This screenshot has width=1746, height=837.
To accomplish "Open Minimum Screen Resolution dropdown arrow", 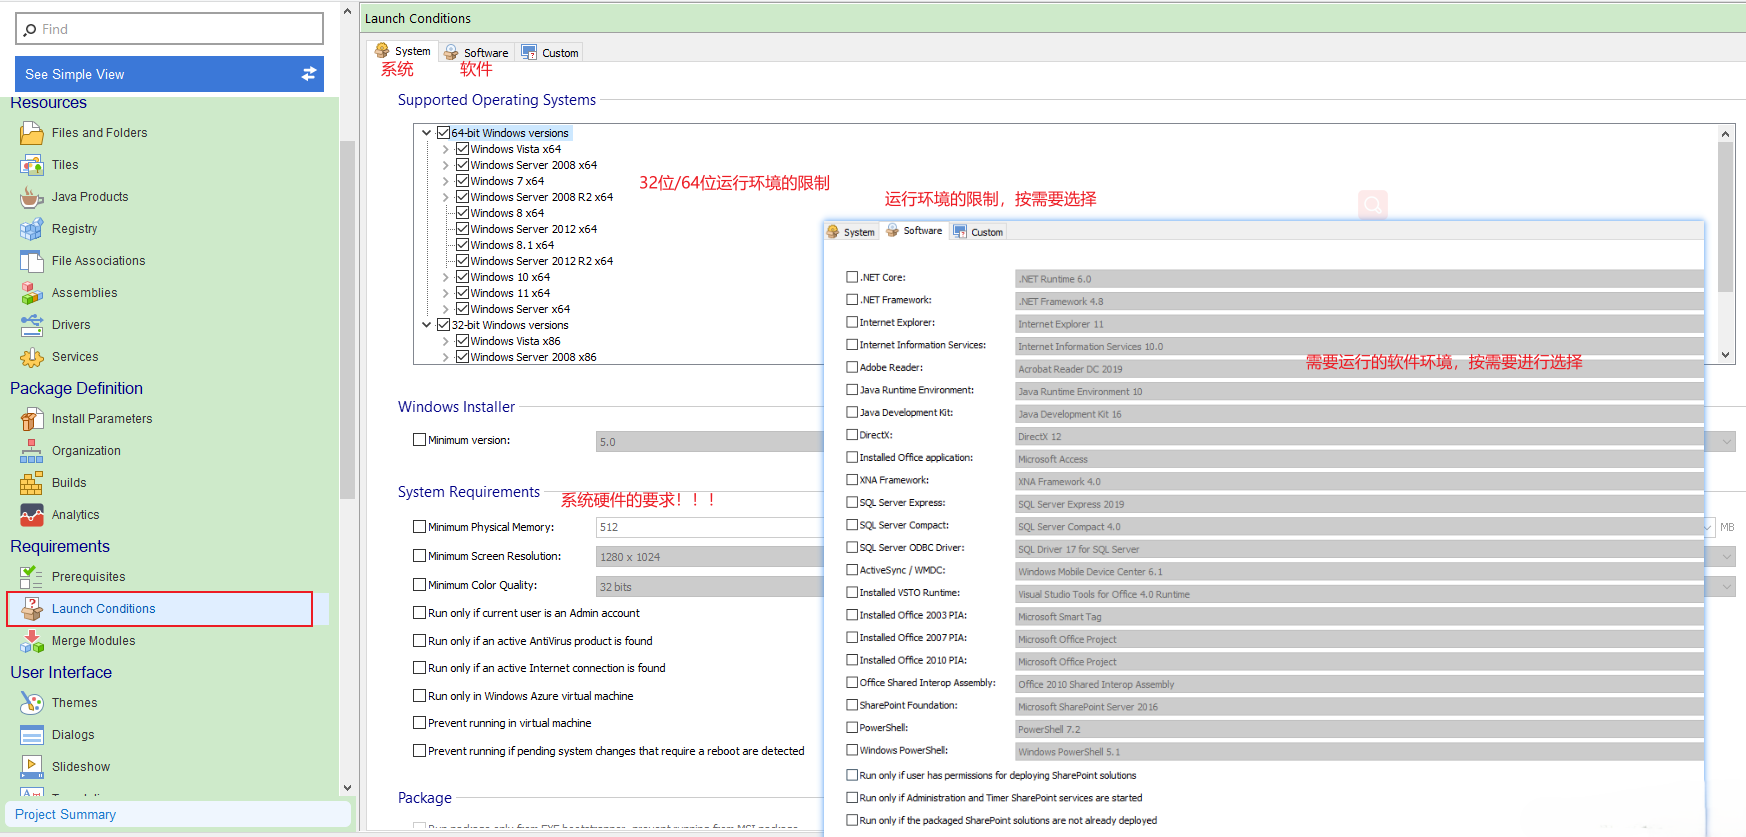I will click(x=1727, y=557).
